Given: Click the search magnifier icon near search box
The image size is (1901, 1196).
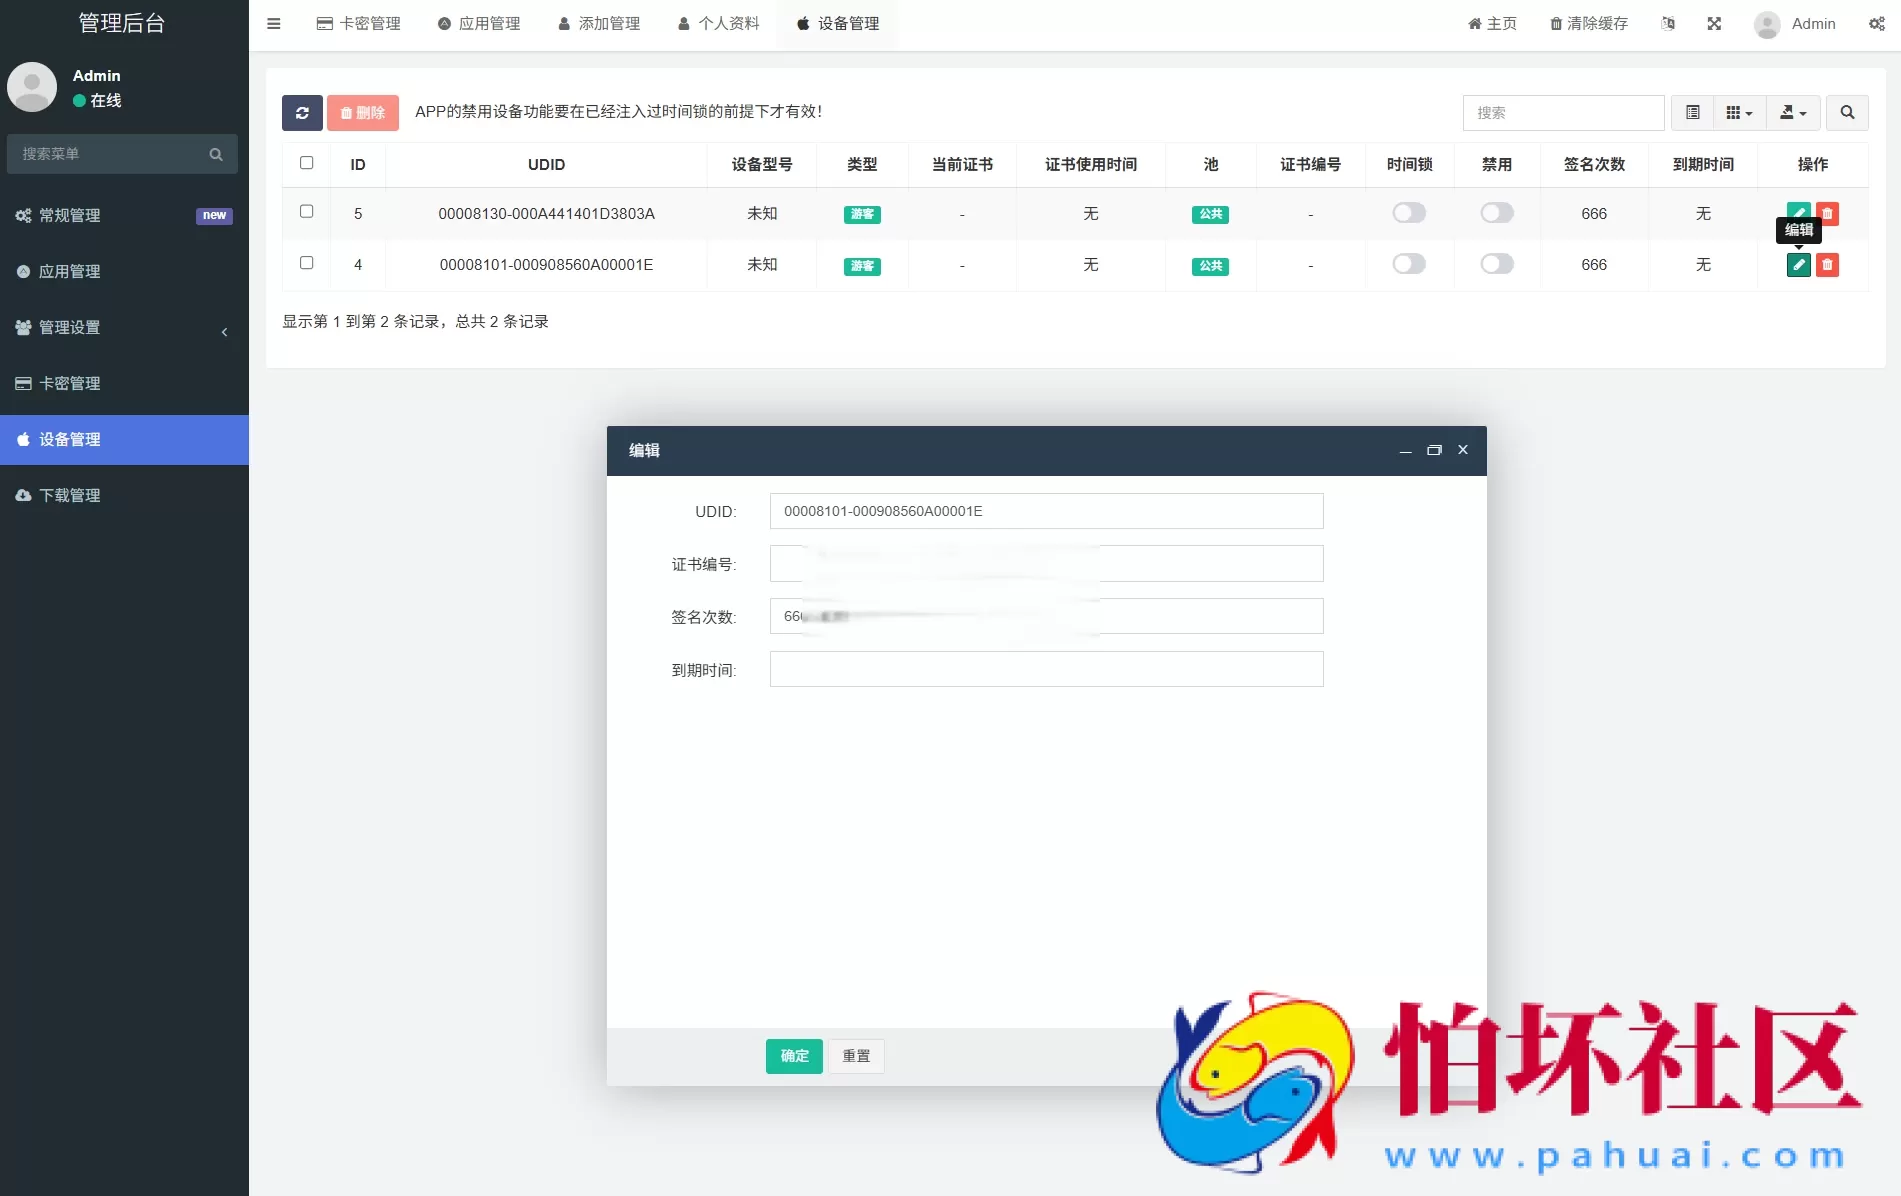Looking at the screenshot, I should tap(1847, 112).
